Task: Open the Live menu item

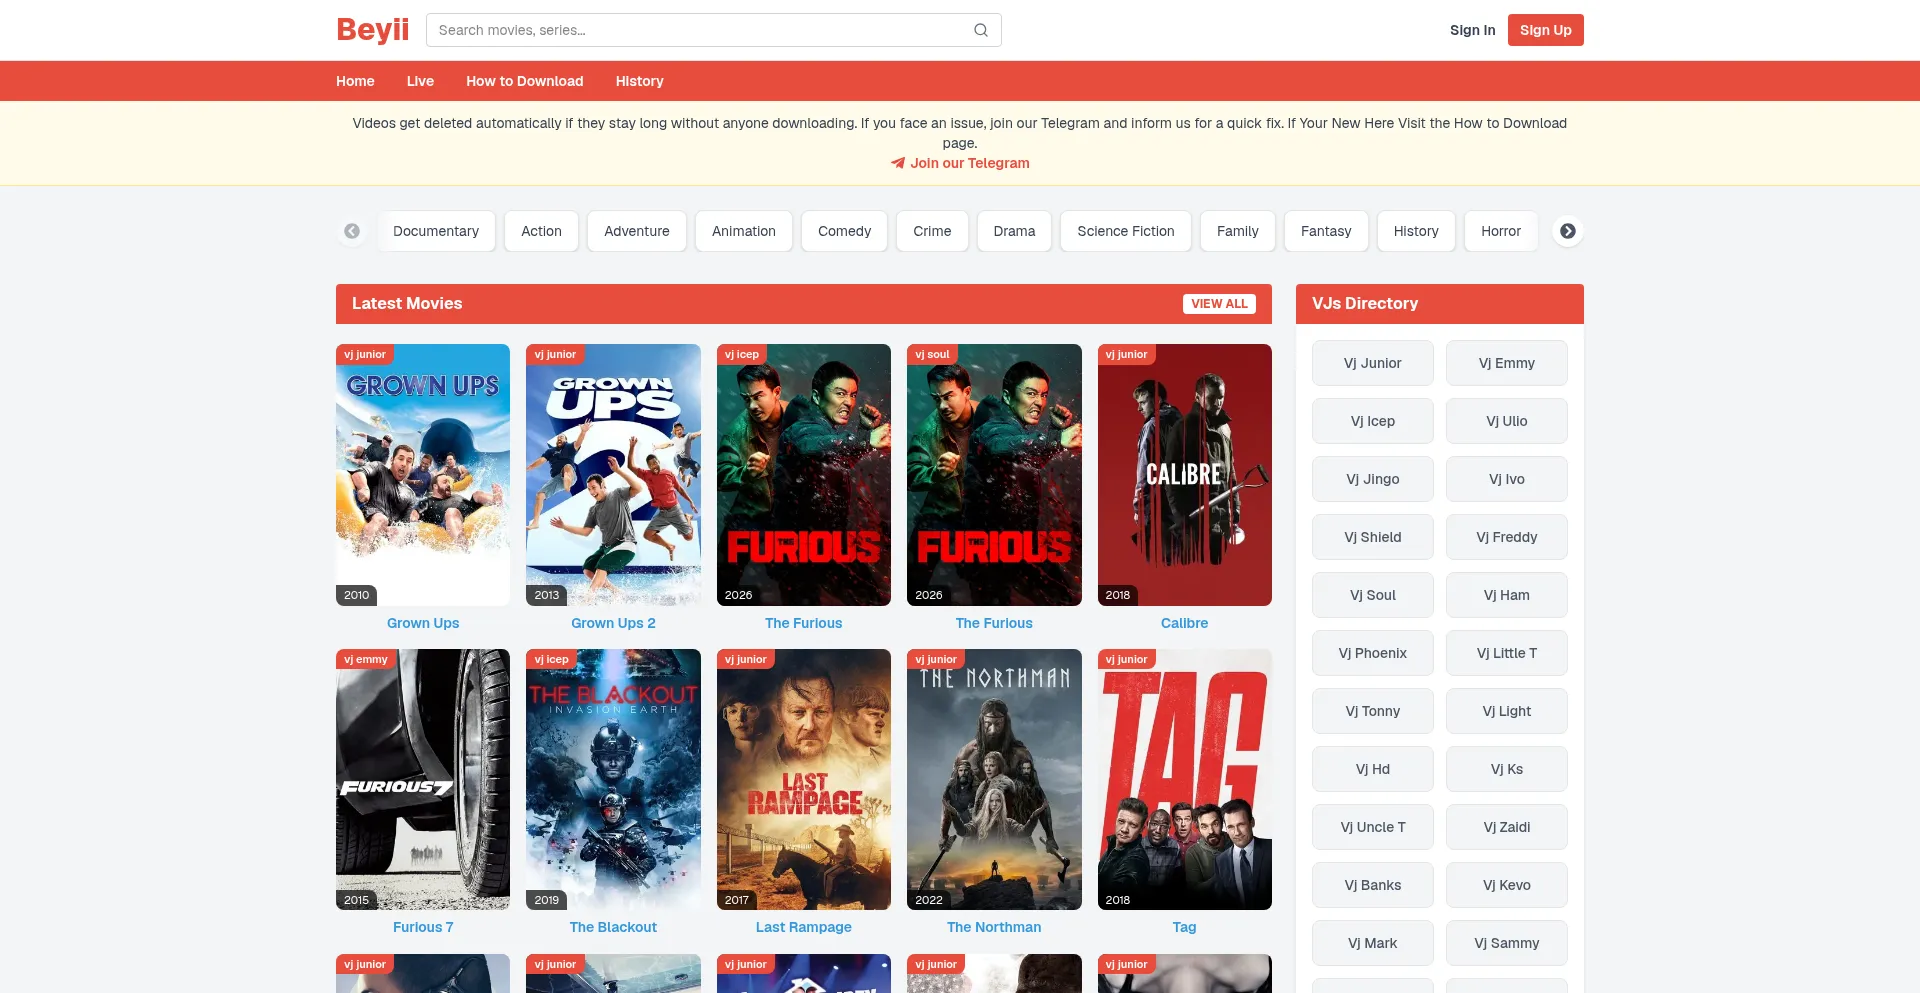Action: (x=420, y=81)
